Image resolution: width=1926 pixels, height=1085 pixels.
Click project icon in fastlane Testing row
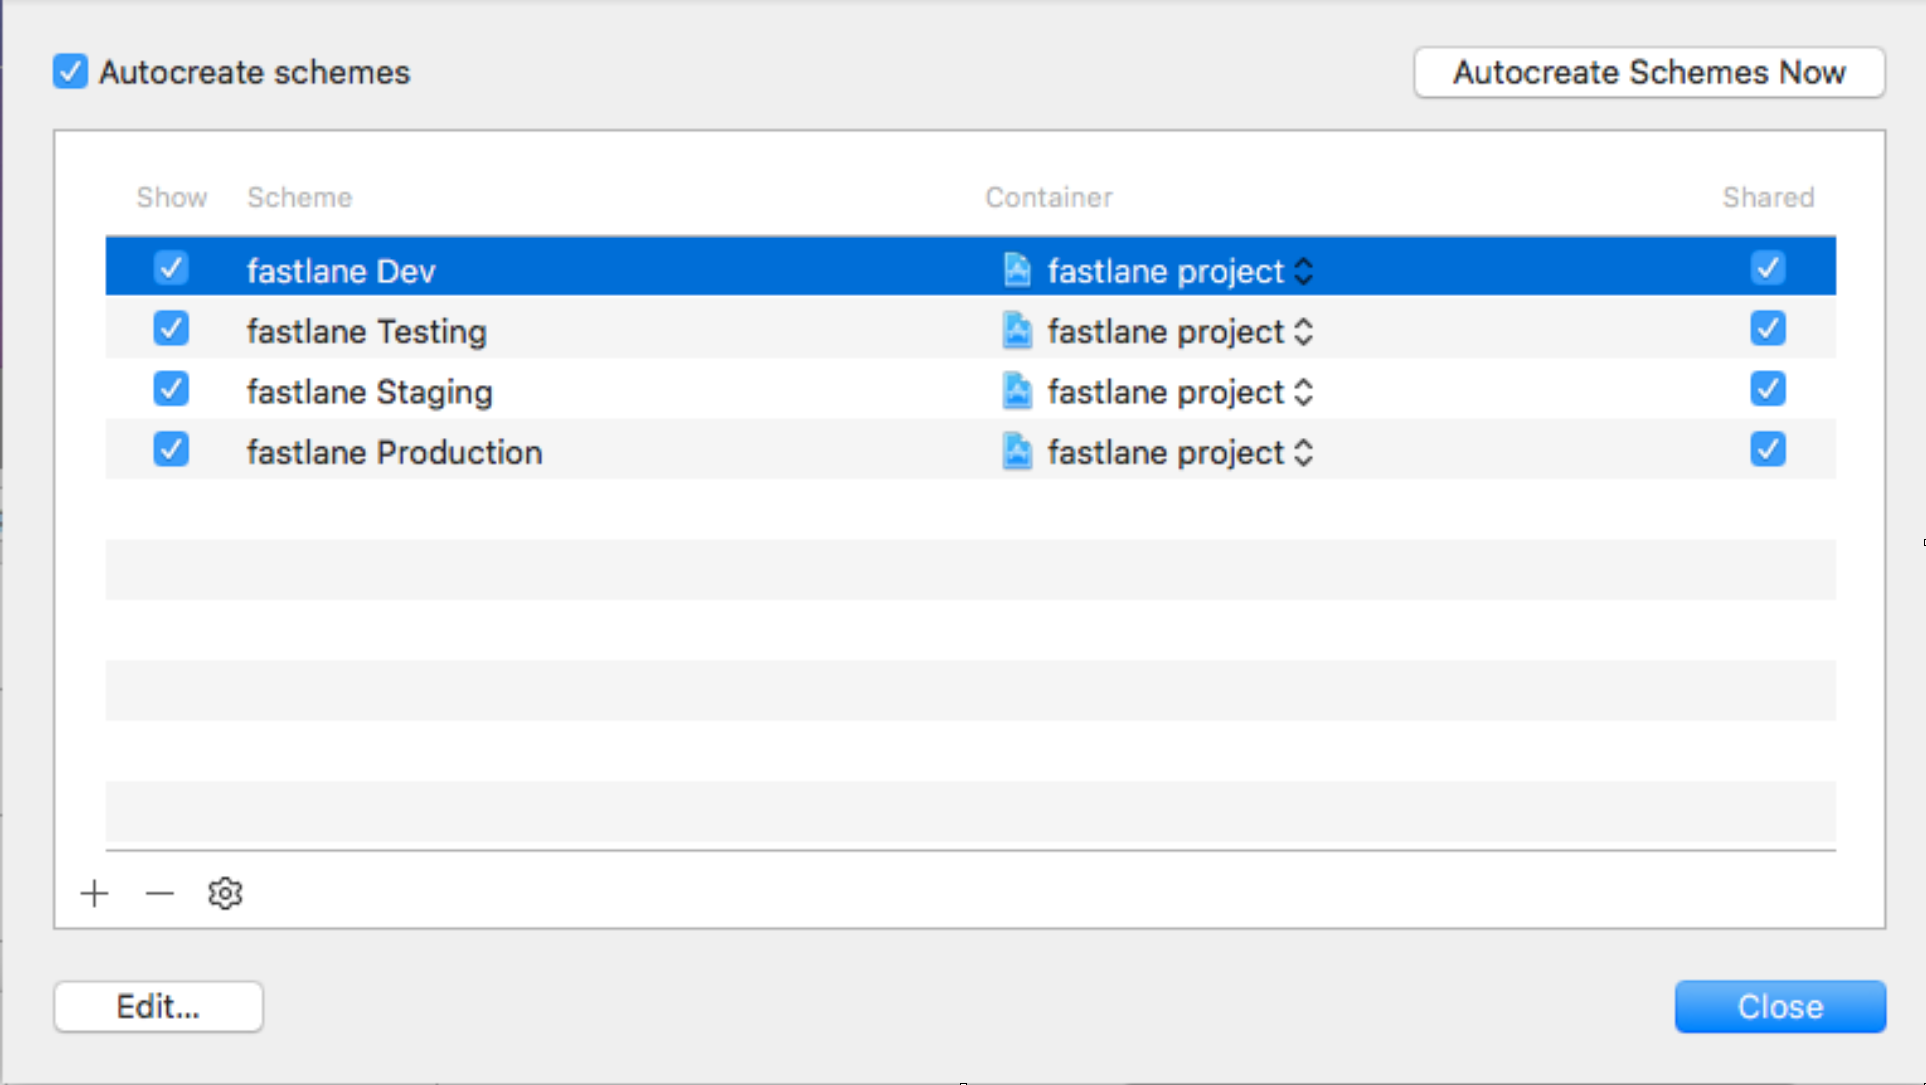(1017, 331)
